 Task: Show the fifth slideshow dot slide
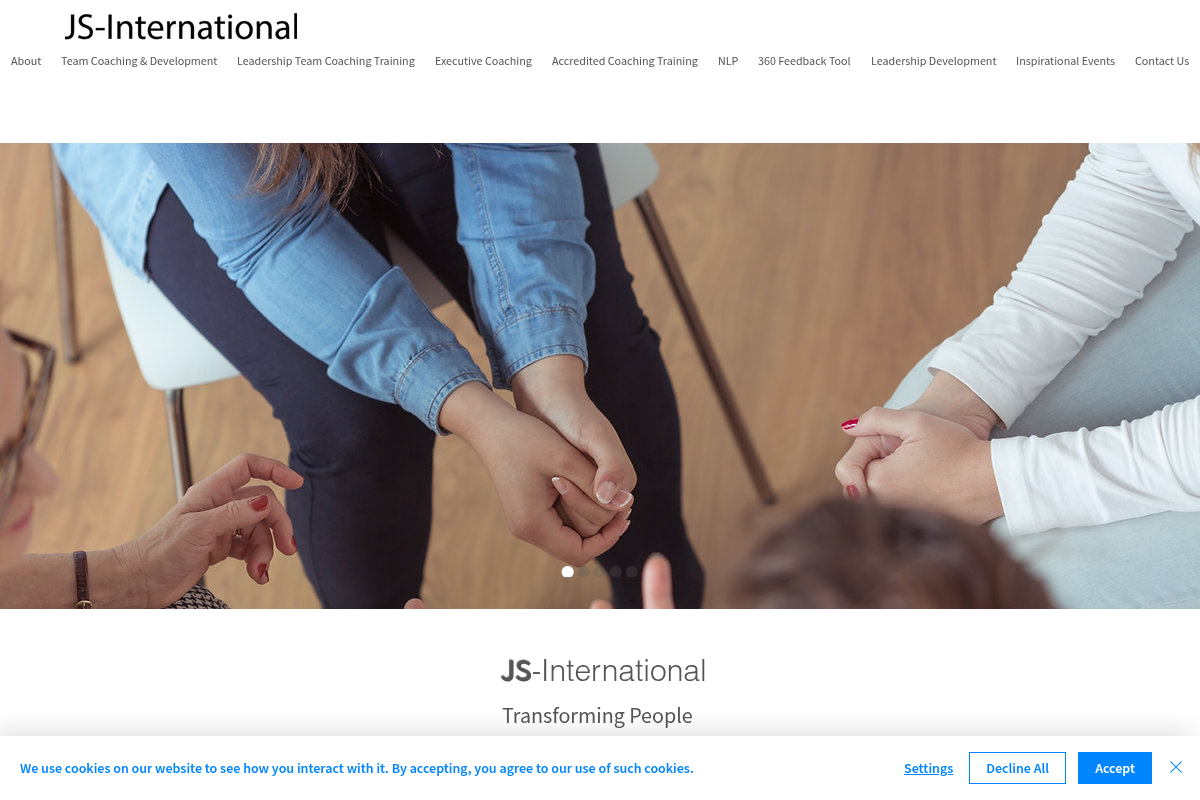[x=632, y=572]
